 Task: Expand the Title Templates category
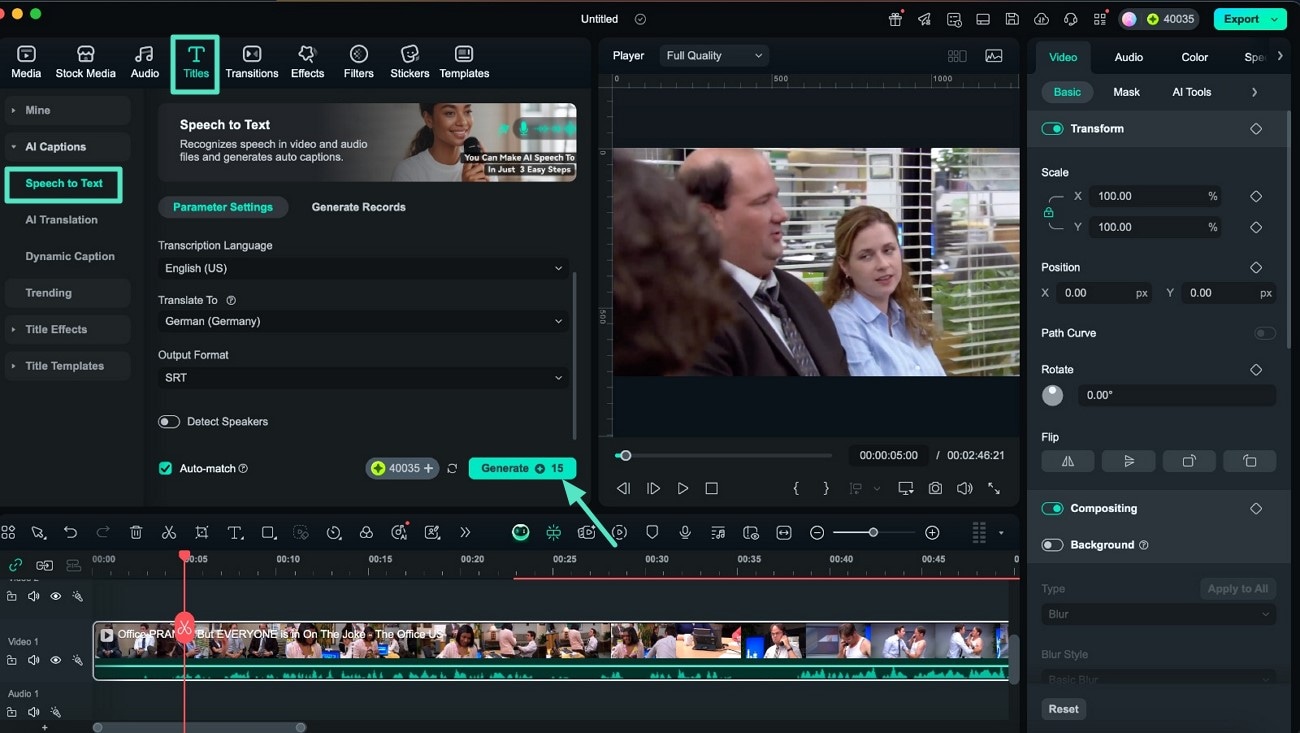(x=67, y=366)
